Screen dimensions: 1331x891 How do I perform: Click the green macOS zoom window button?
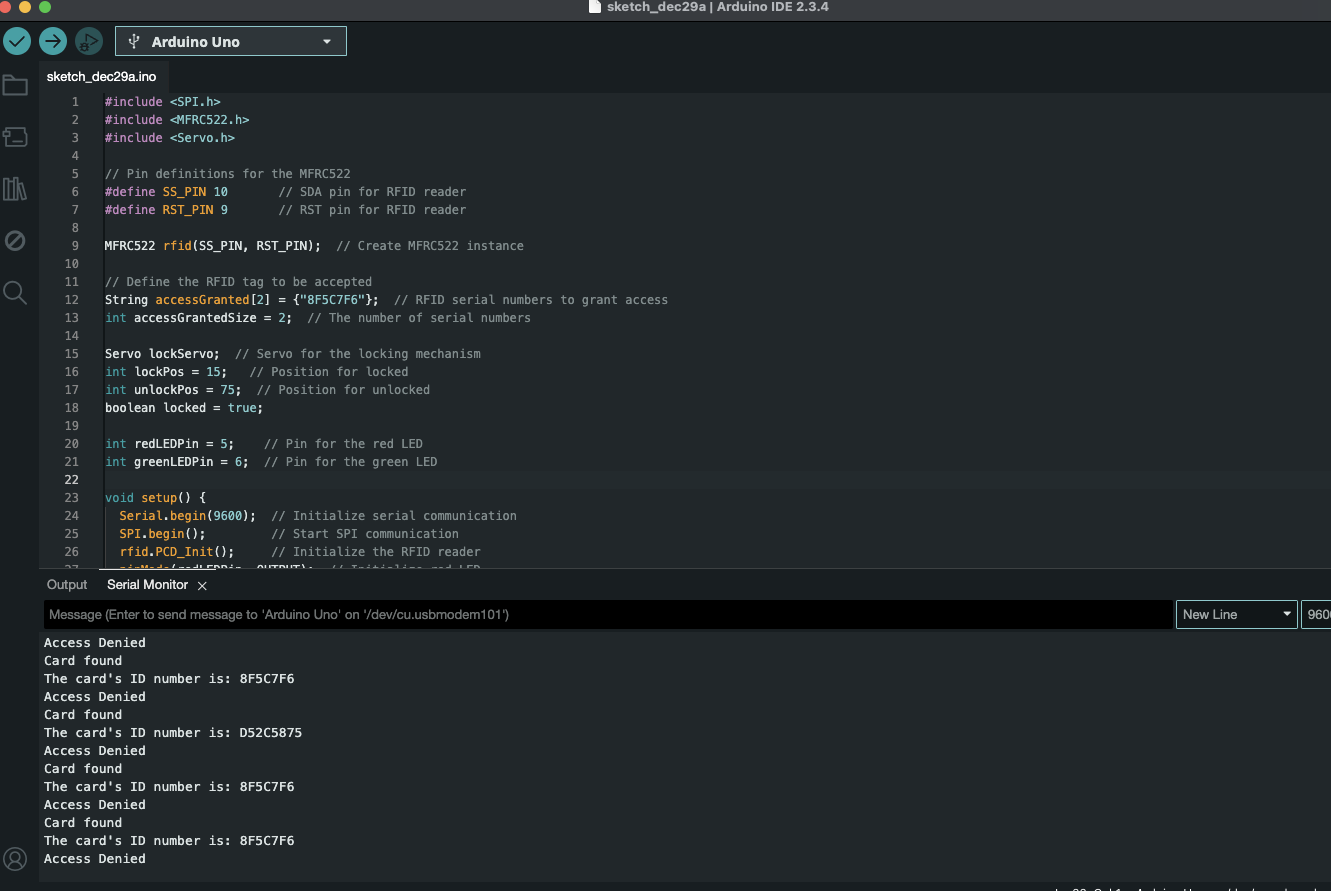[44, 7]
